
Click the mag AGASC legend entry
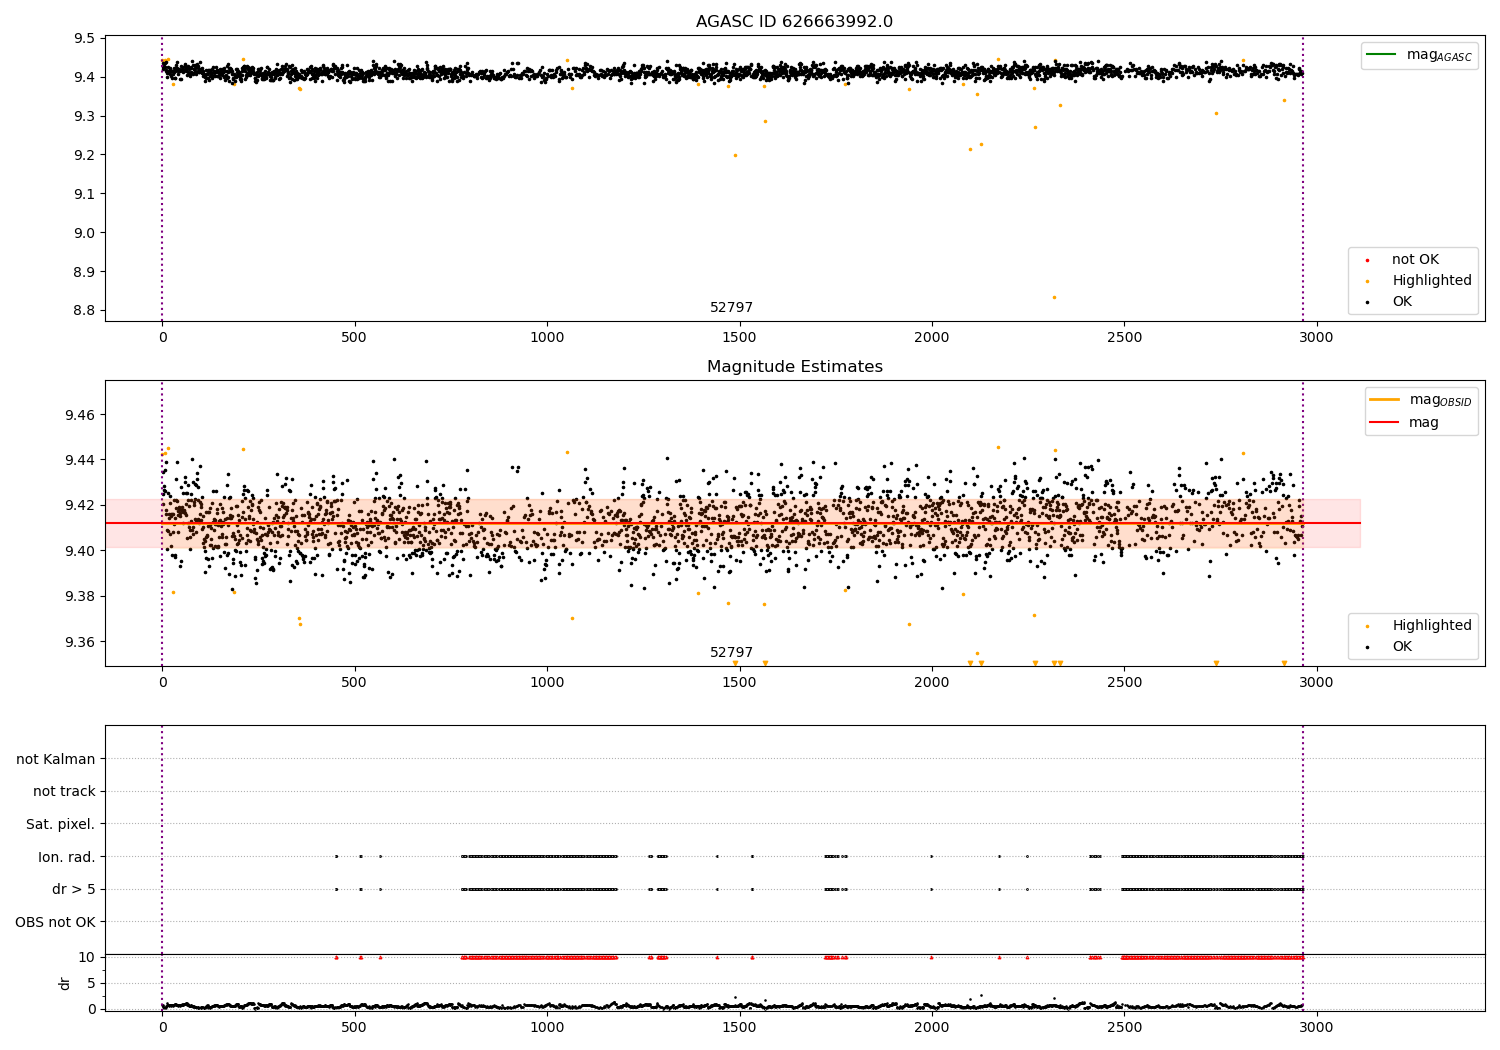point(1419,55)
